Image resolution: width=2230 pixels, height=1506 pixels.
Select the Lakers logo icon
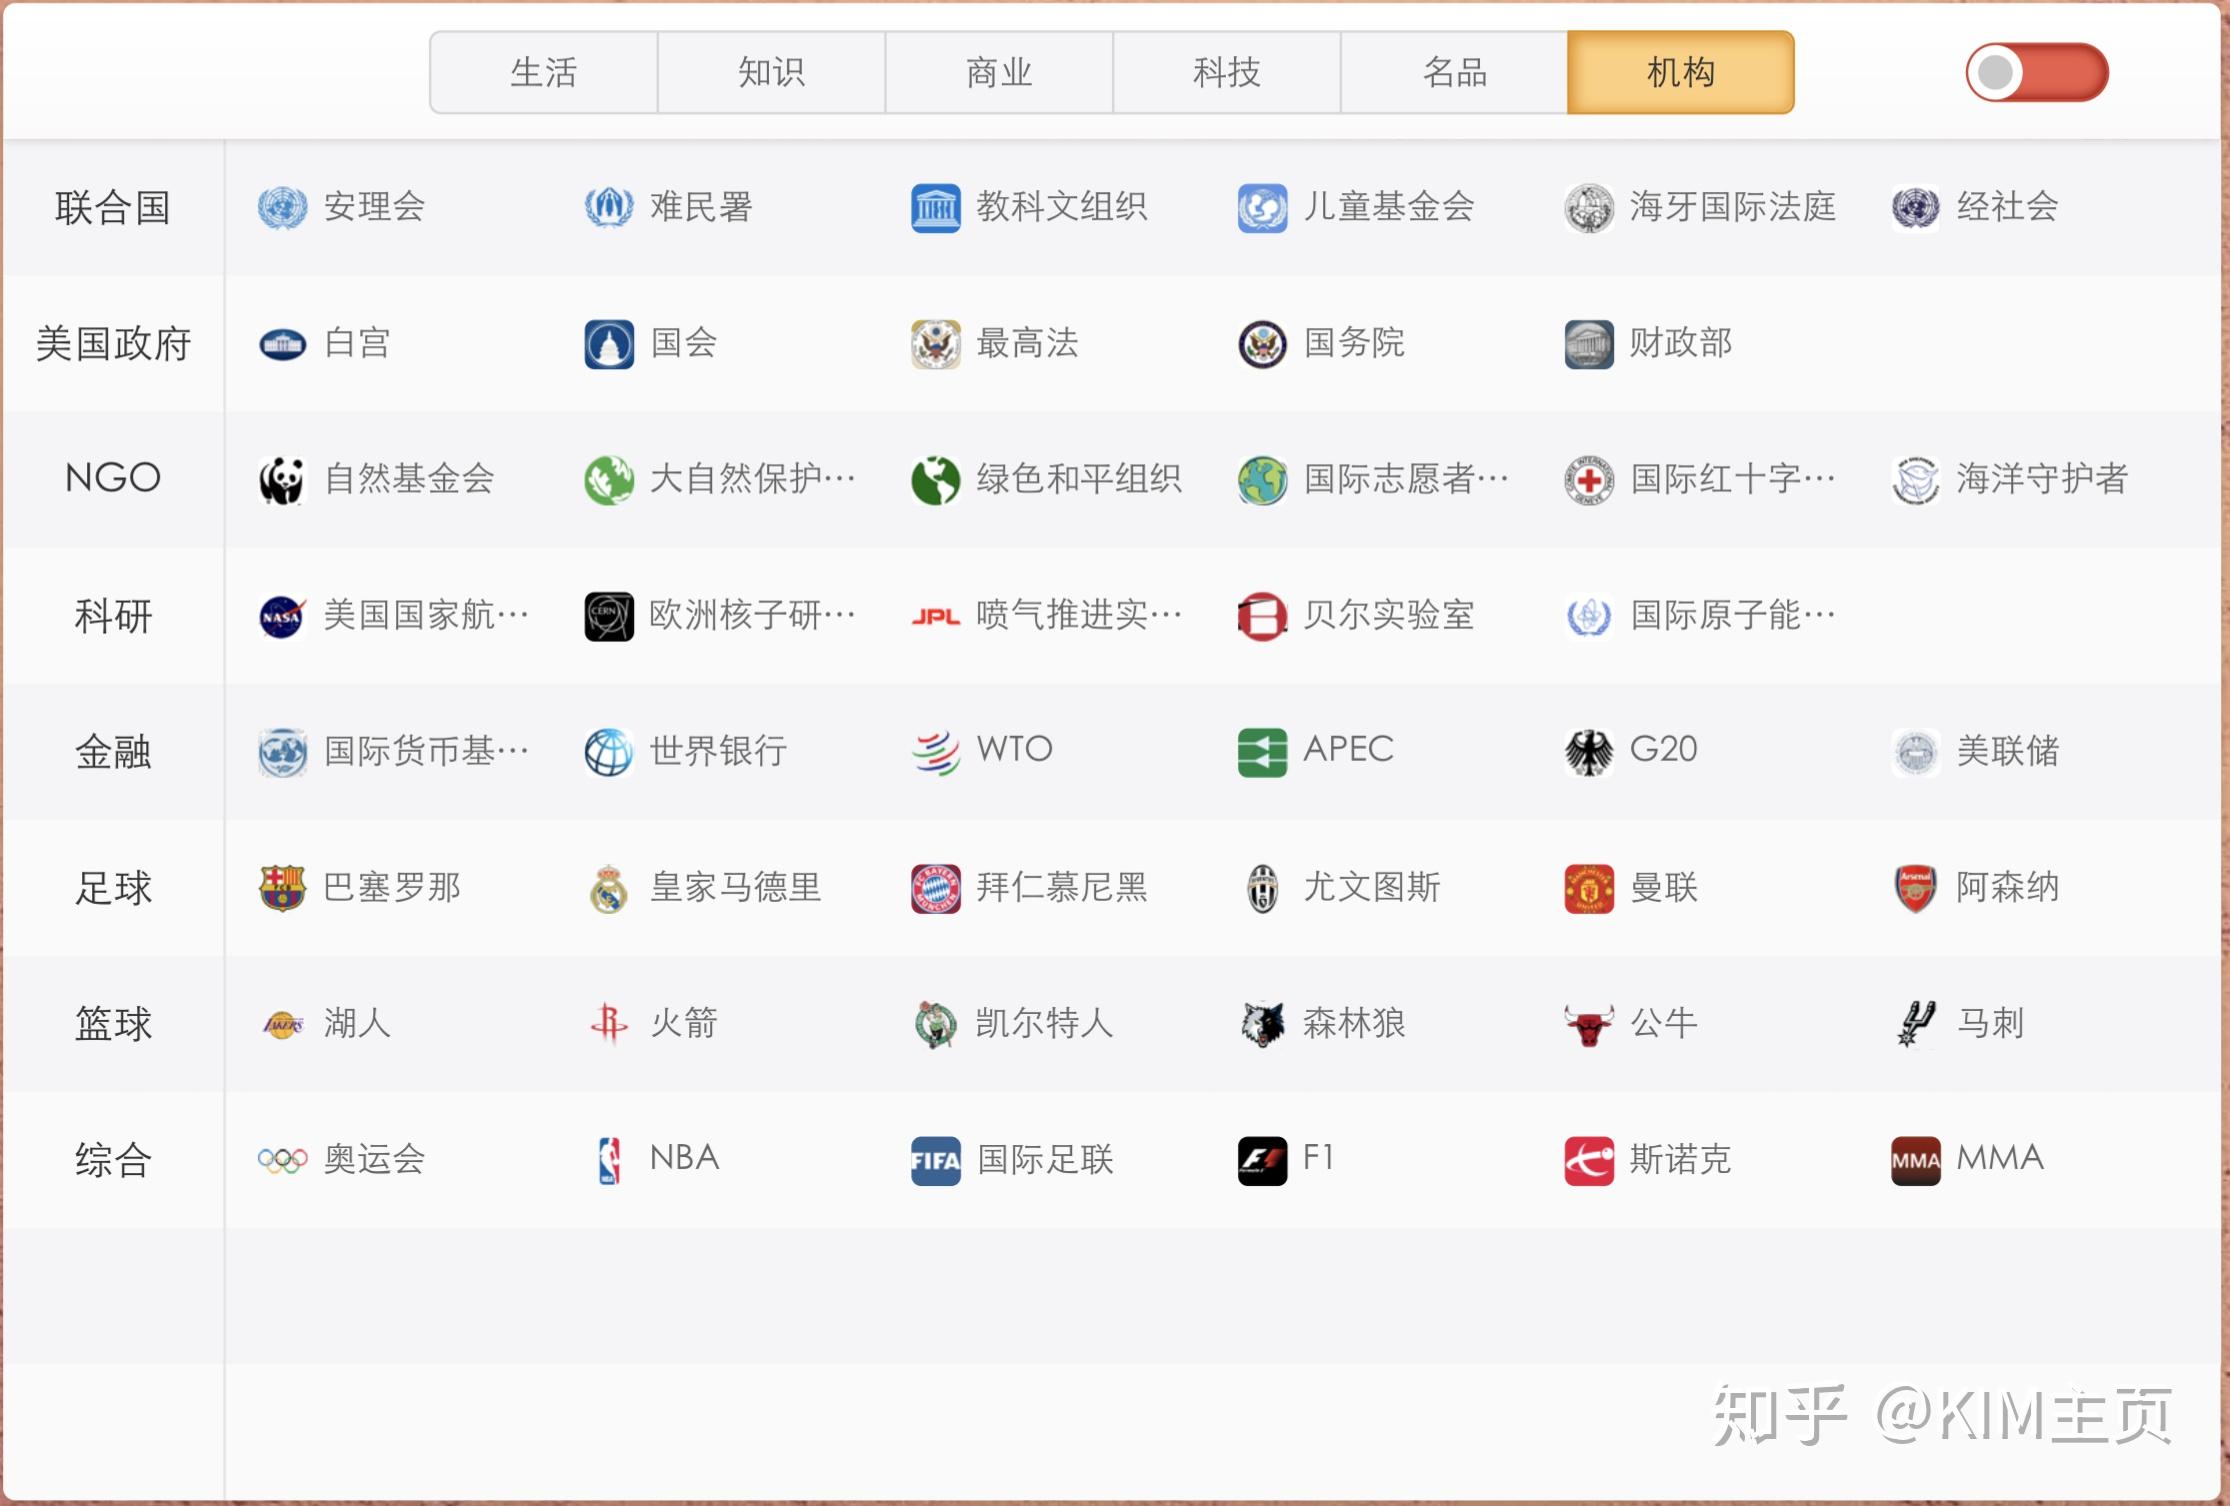coord(282,1025)
